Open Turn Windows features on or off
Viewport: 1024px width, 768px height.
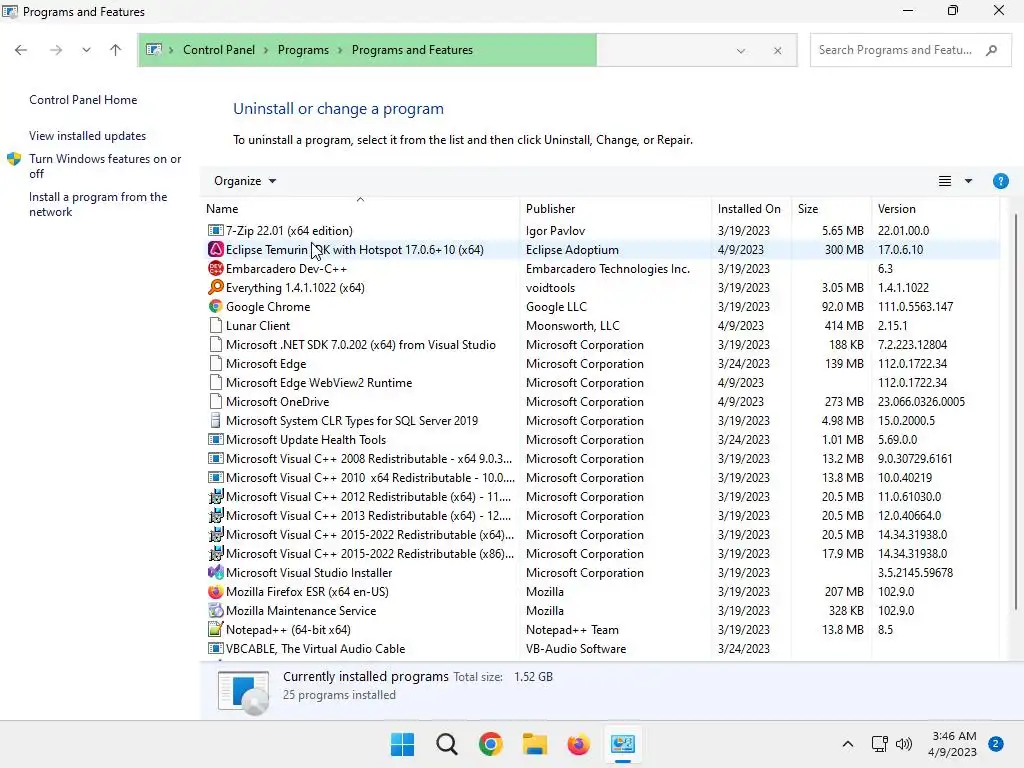[x=104, y=166]
